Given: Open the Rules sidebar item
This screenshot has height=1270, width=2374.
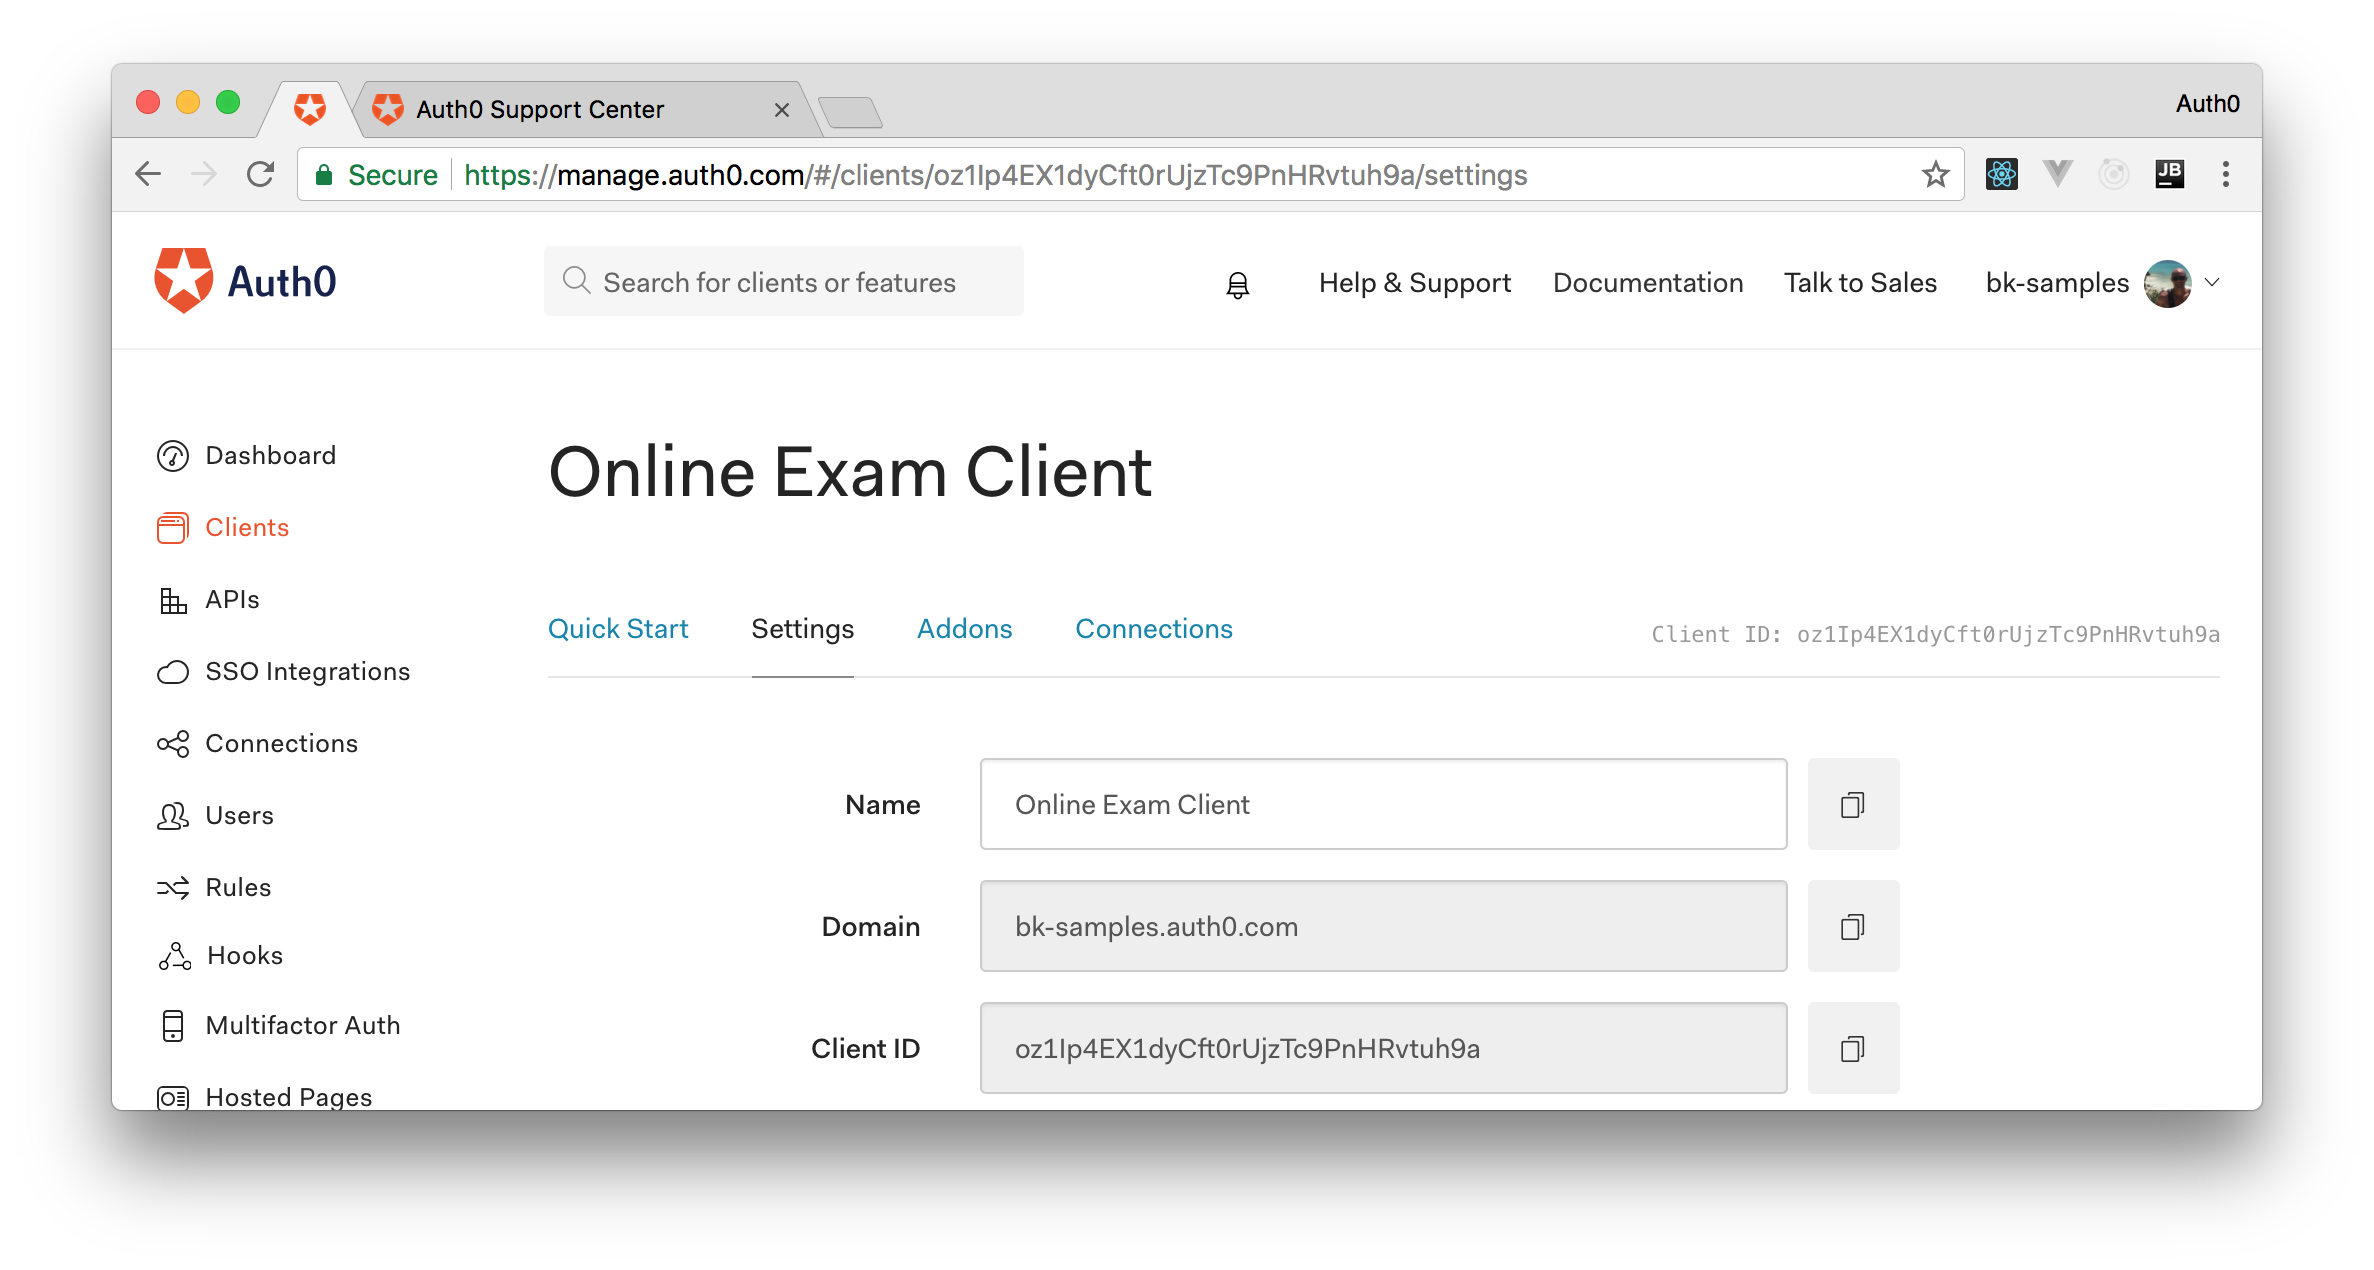Looking at the screenshot, I should (x=238, y=887).
